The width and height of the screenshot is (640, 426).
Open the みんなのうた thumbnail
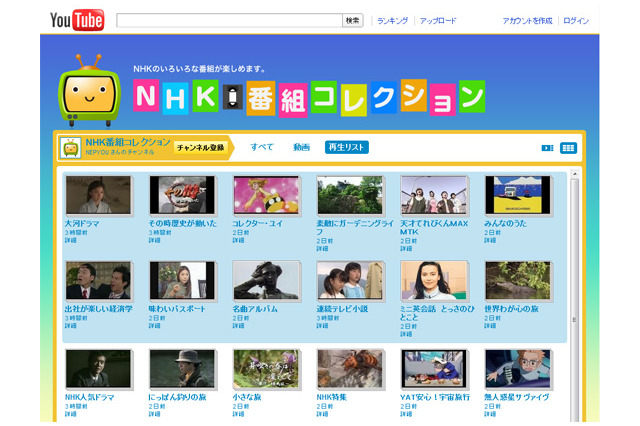[x=518, y=195]
